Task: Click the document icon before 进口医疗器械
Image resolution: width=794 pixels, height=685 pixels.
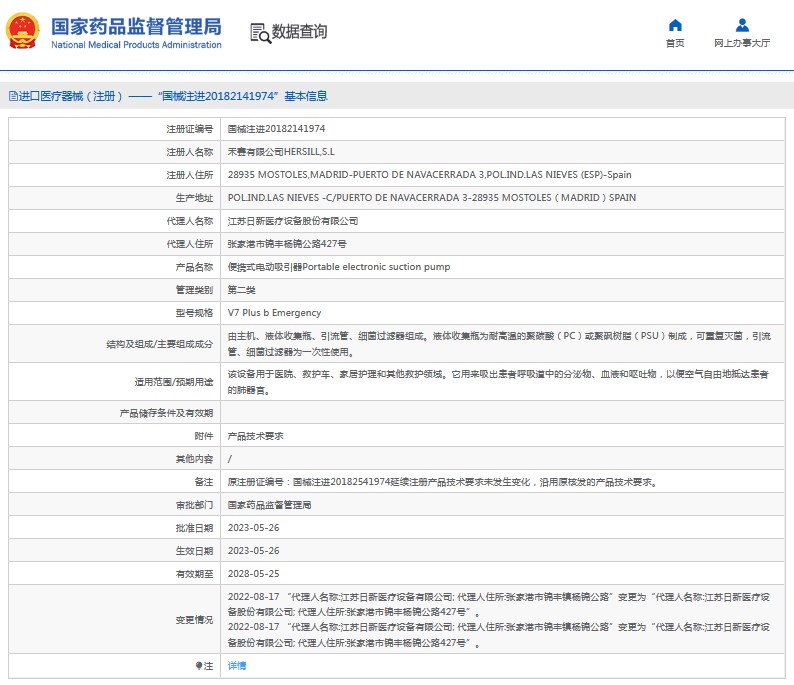Action: (13, 97)
